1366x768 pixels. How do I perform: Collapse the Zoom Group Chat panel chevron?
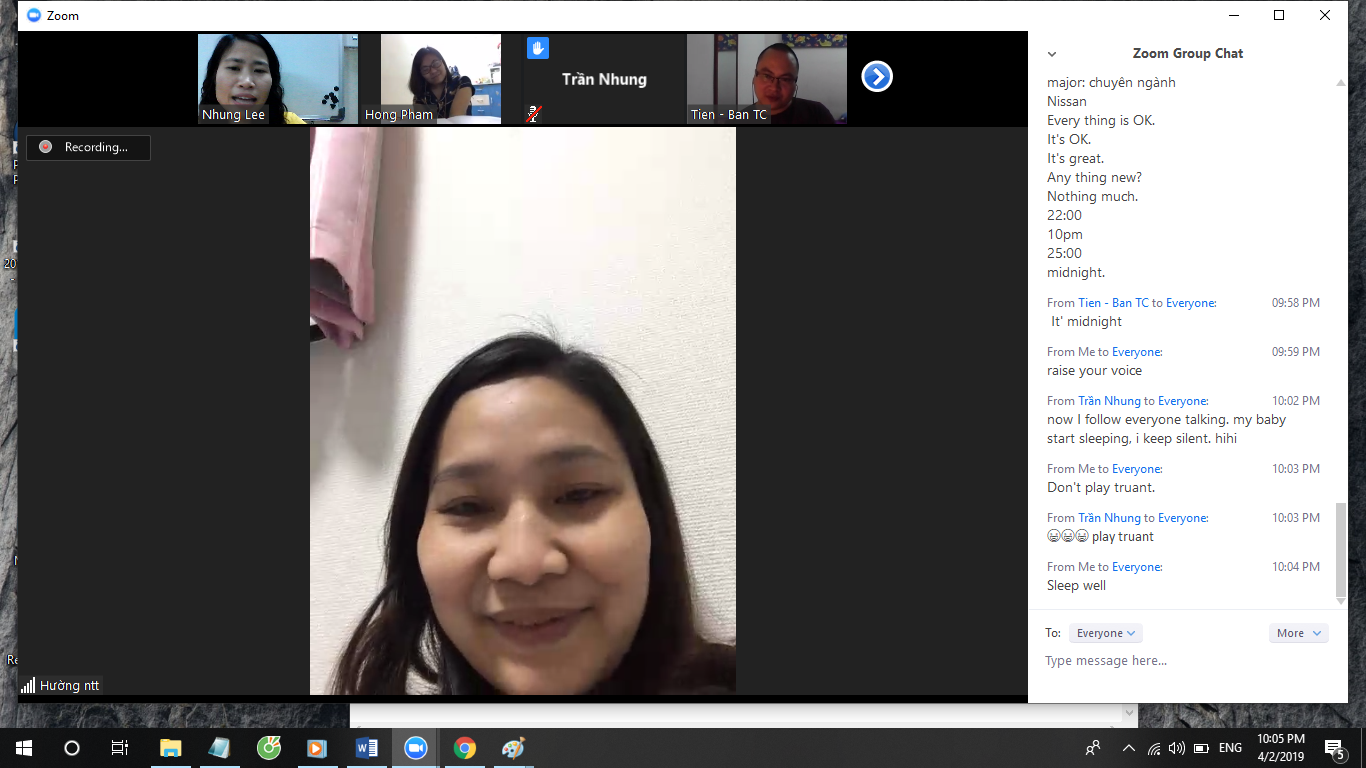pyautogui.click(x=1052, y=54)
